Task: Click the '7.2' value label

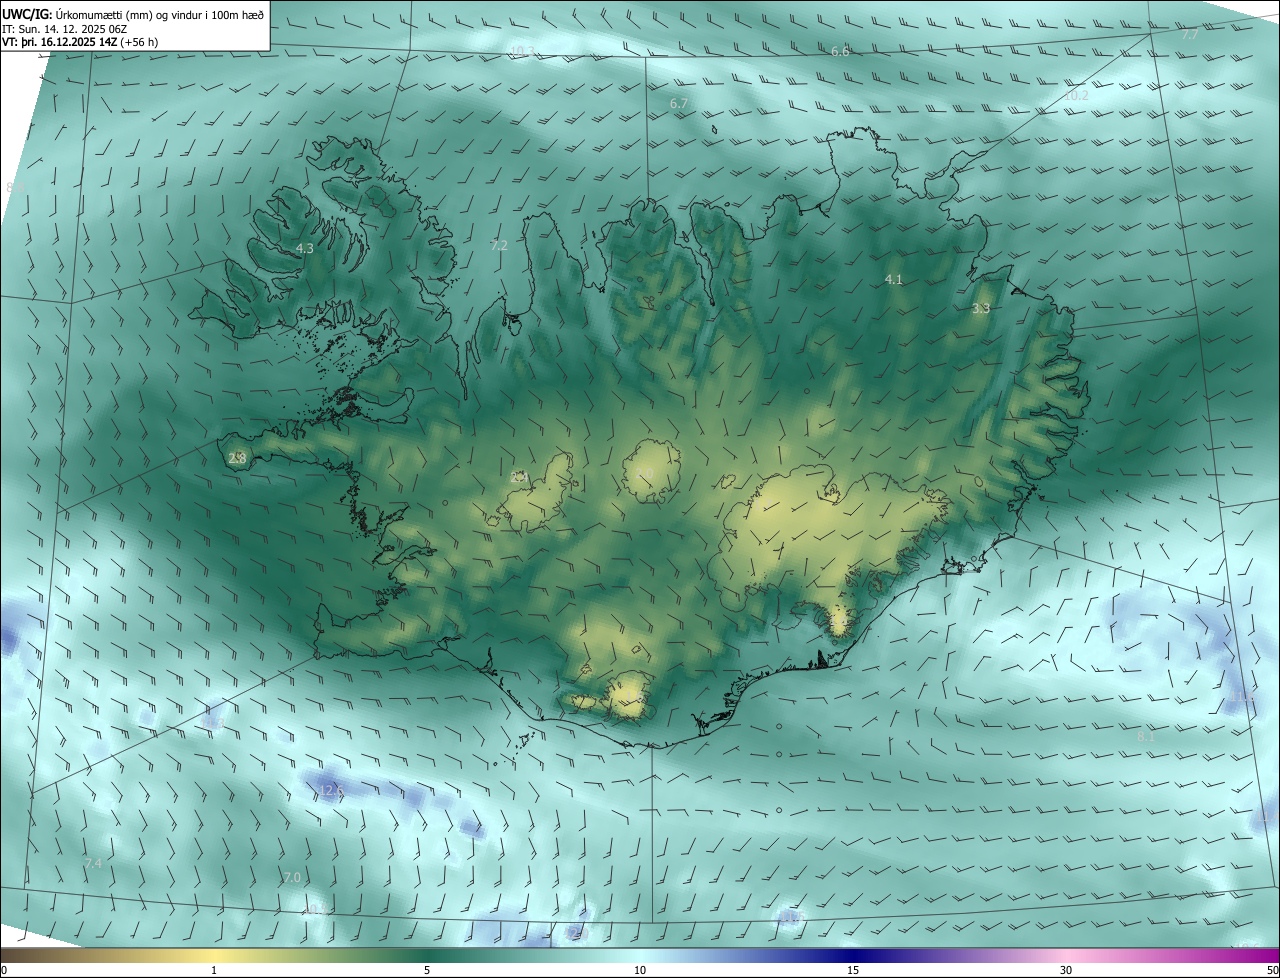Action: 499,245
